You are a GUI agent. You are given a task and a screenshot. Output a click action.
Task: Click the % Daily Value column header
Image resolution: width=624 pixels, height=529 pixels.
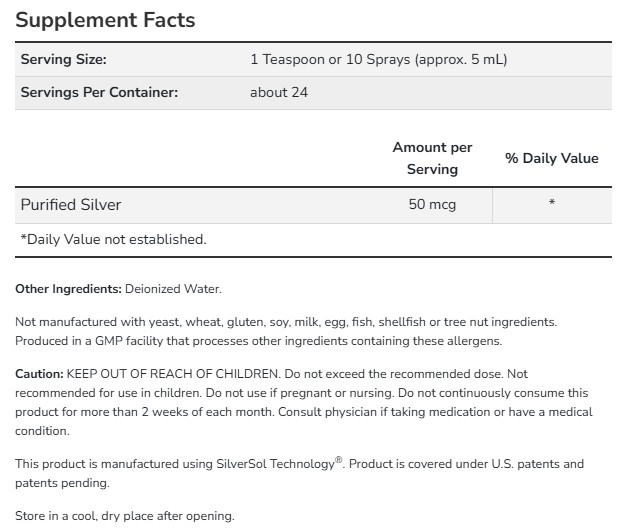click(551, 158)
